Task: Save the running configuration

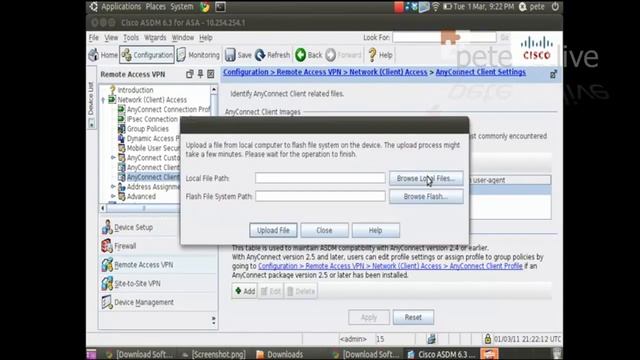Action: pos(238,55)
